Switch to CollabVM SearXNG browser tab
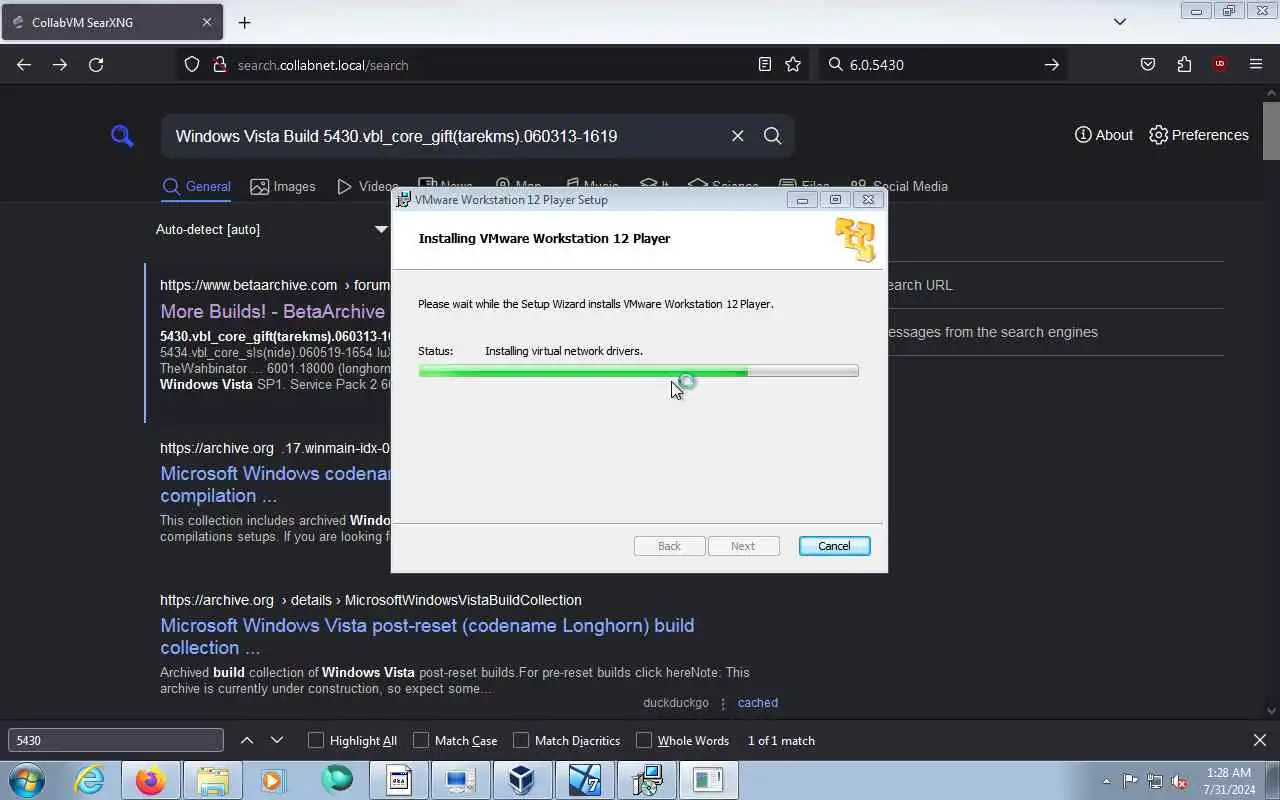The image size is (1280, 800). pos(110,22)
